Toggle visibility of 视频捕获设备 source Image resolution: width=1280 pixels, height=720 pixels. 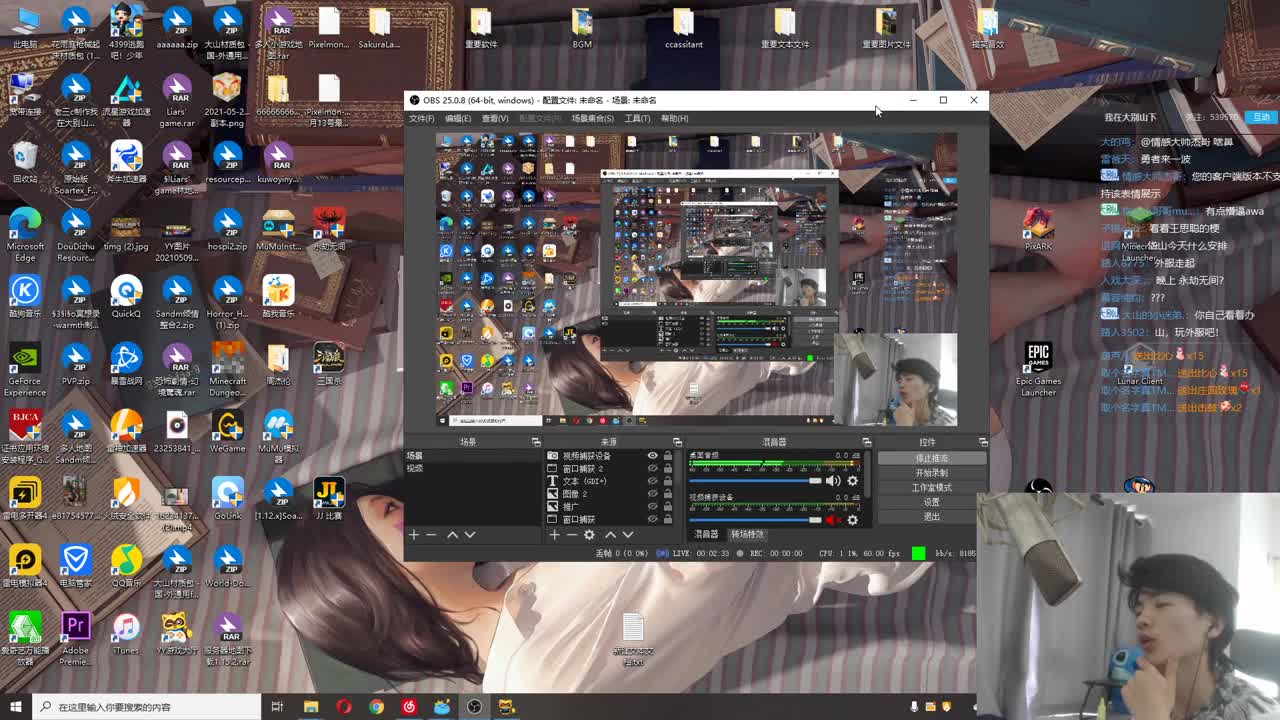coord(653,456)
